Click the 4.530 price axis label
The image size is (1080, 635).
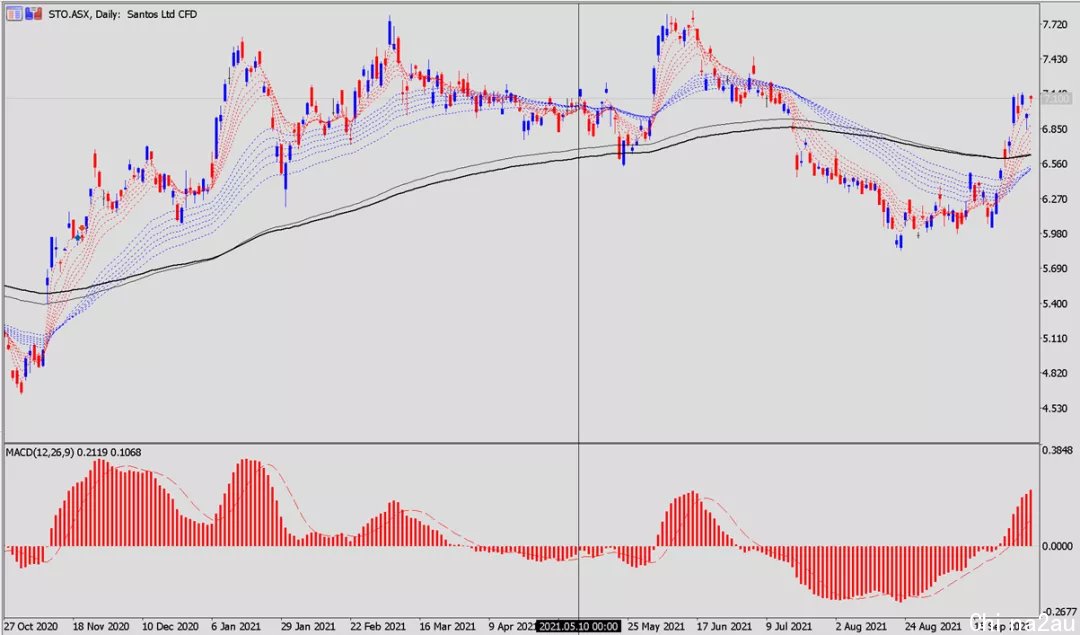point(1055,408)
